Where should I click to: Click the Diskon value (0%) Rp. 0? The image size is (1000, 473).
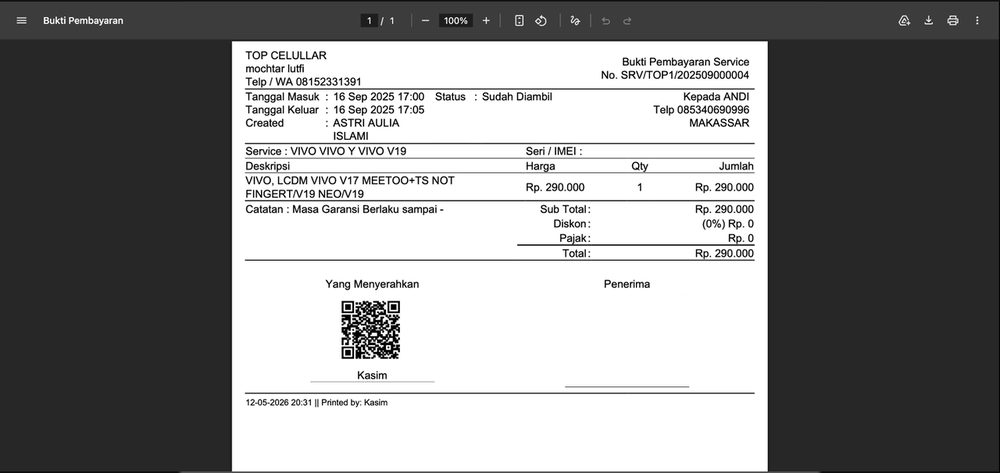pyautogui.click(x=727, y=224)
